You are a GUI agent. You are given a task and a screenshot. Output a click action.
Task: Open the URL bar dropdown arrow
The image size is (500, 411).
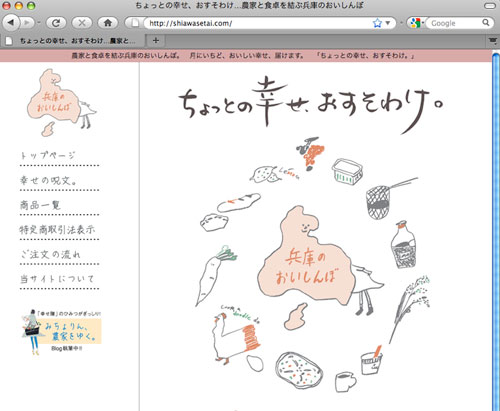click(388, 23)
